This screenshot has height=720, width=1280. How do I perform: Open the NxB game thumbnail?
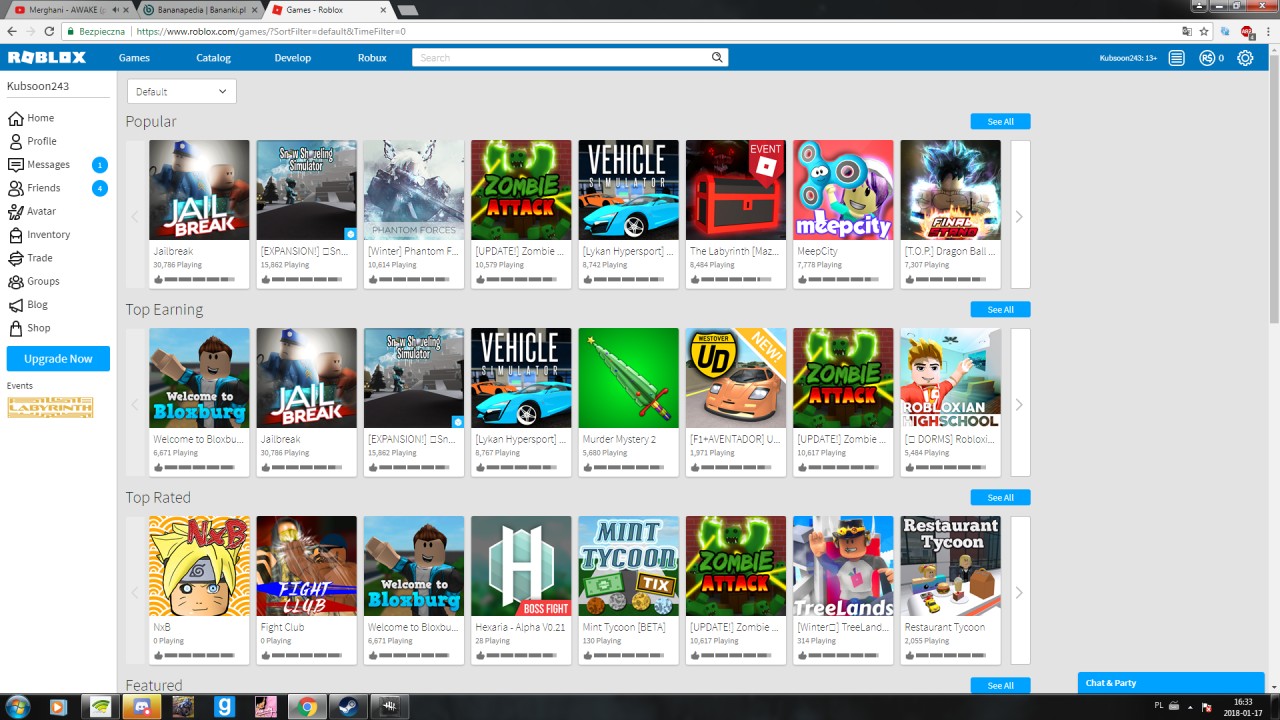199,566
